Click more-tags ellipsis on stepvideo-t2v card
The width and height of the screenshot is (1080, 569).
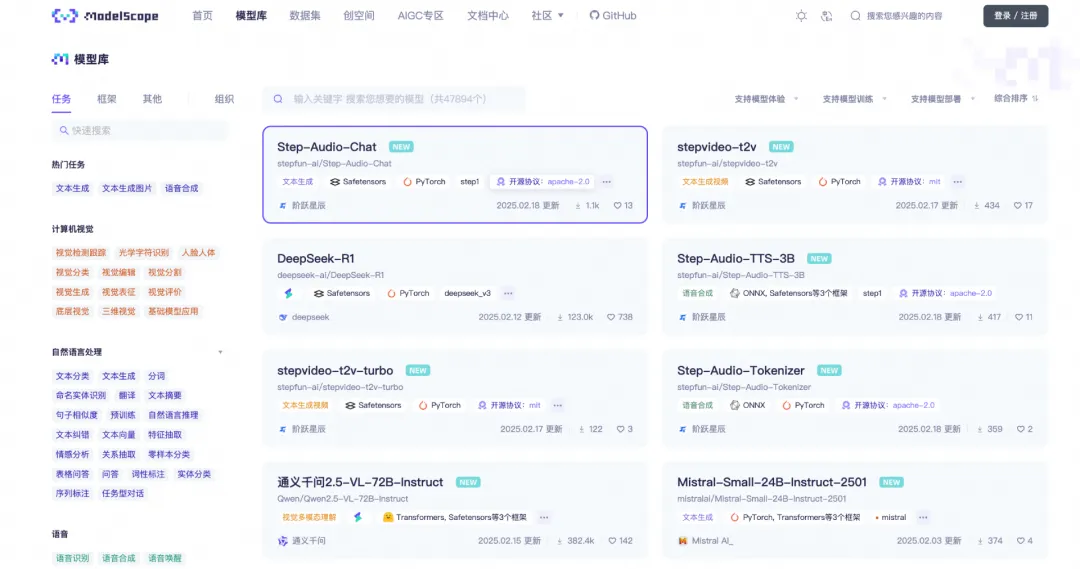[x=957, y=182]
